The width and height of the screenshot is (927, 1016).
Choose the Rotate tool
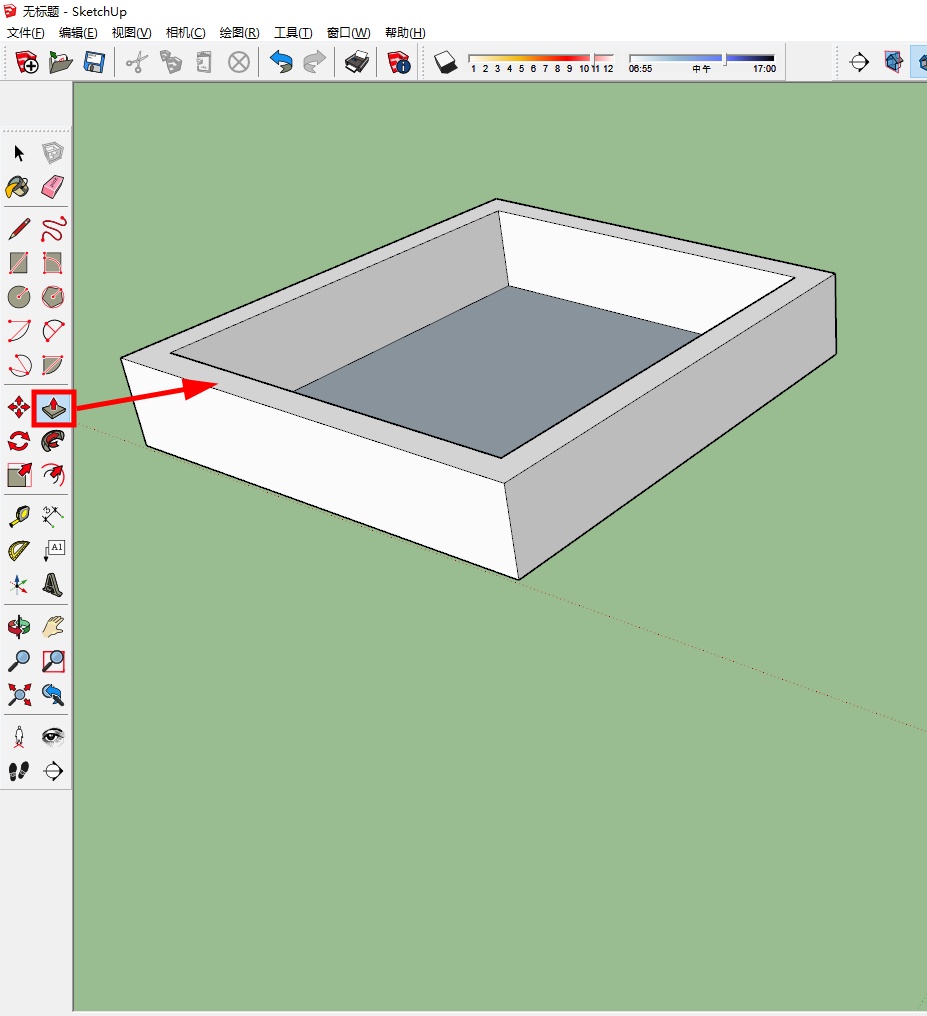[18, 441]
